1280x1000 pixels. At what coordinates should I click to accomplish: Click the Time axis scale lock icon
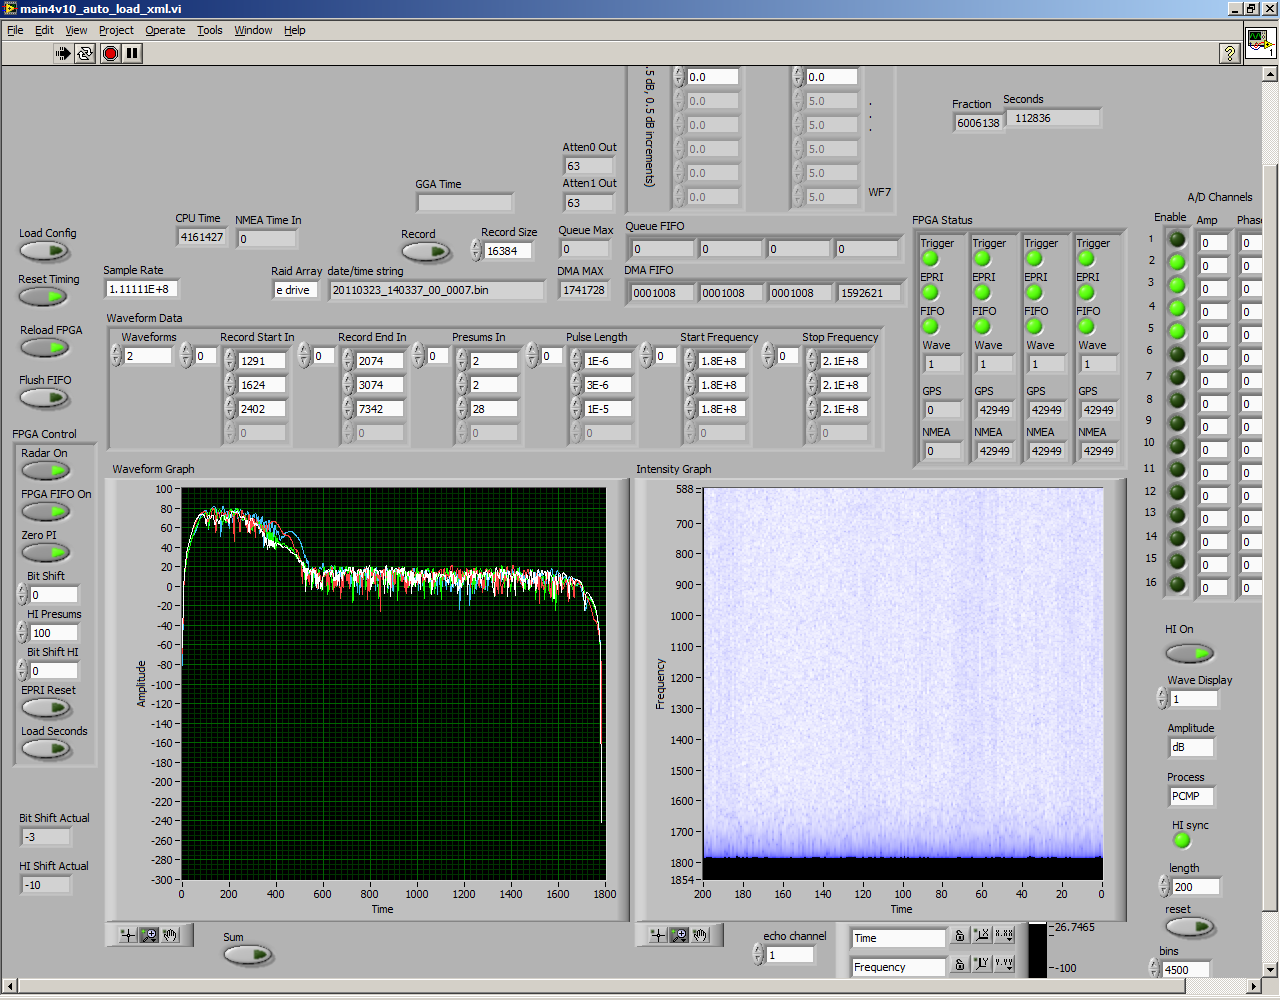click(x=960, y=936)
